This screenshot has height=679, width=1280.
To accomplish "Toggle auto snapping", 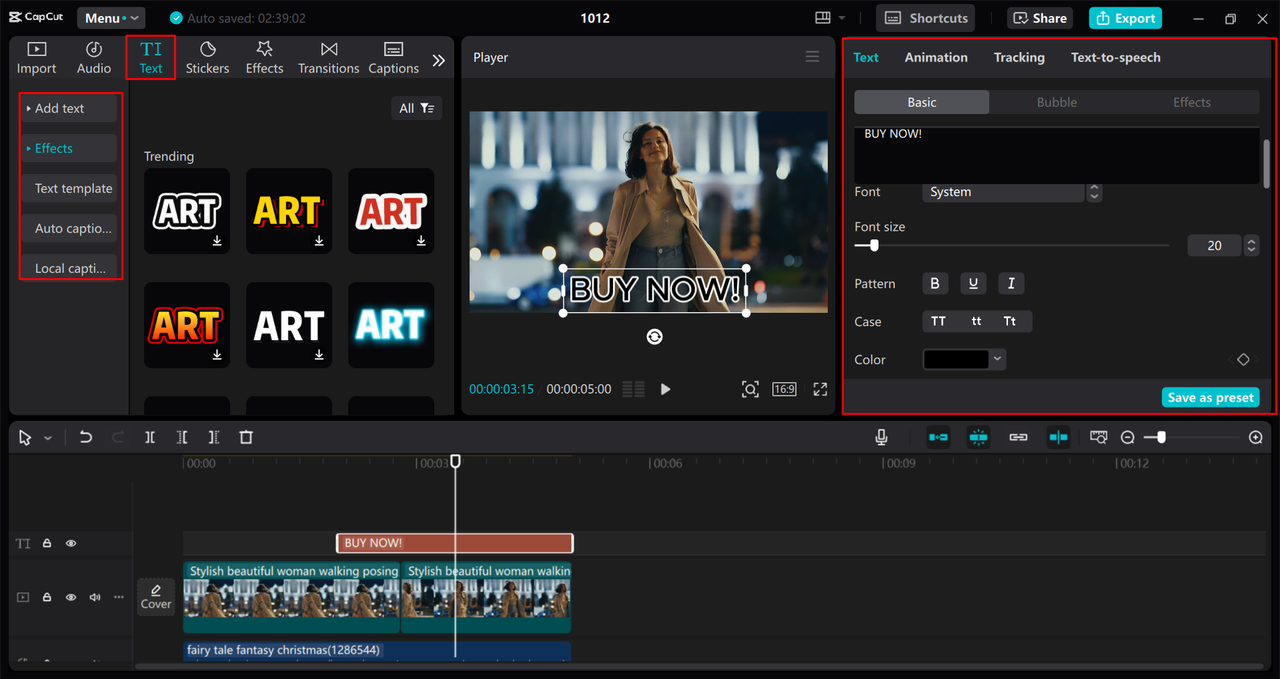I will [x=978, y=437].
